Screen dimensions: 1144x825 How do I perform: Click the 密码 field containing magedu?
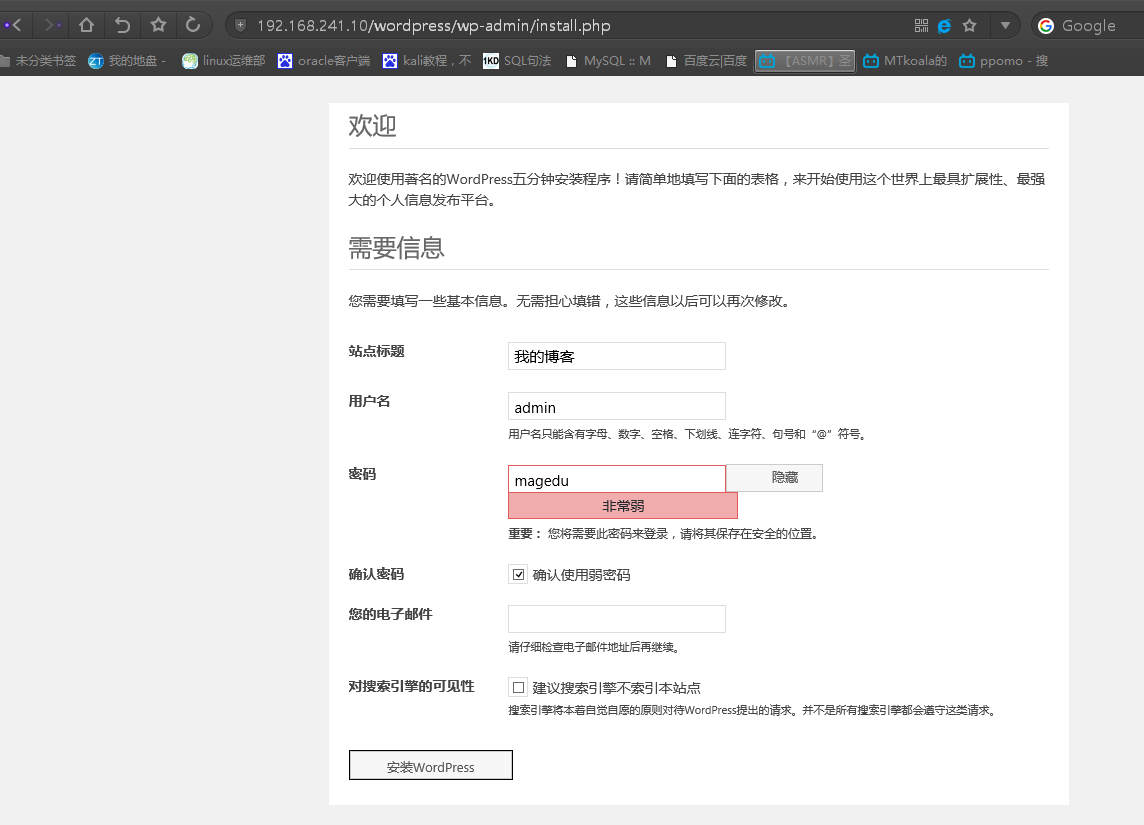[617, 479]
